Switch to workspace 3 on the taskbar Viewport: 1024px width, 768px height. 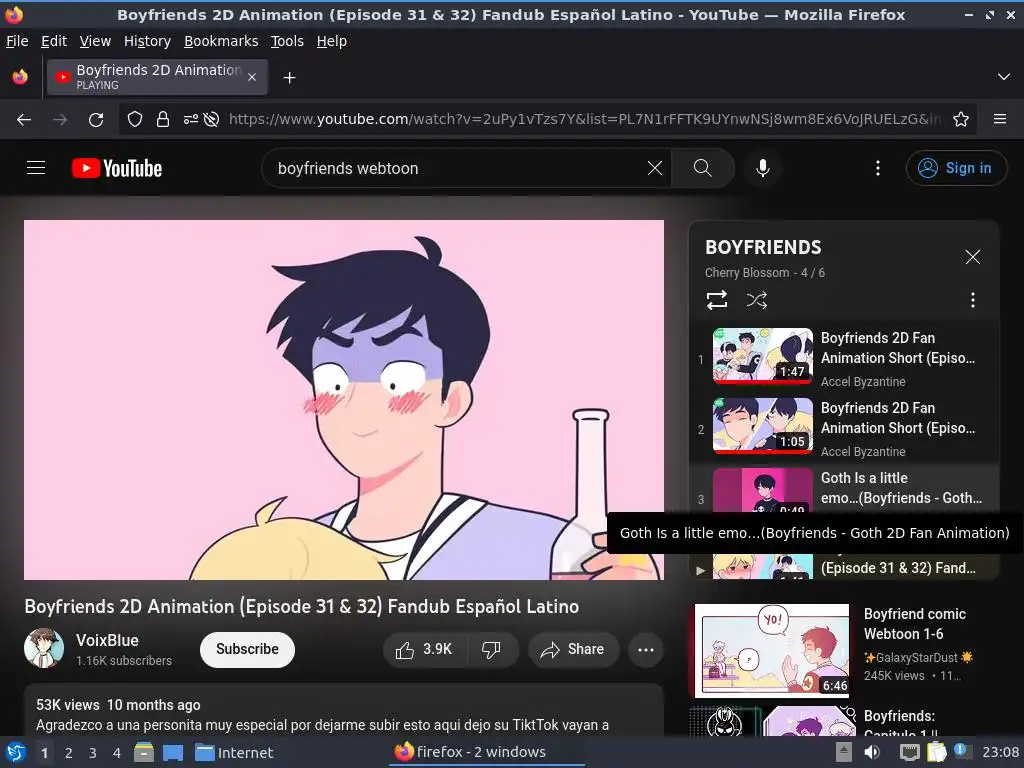click(93, 753)
